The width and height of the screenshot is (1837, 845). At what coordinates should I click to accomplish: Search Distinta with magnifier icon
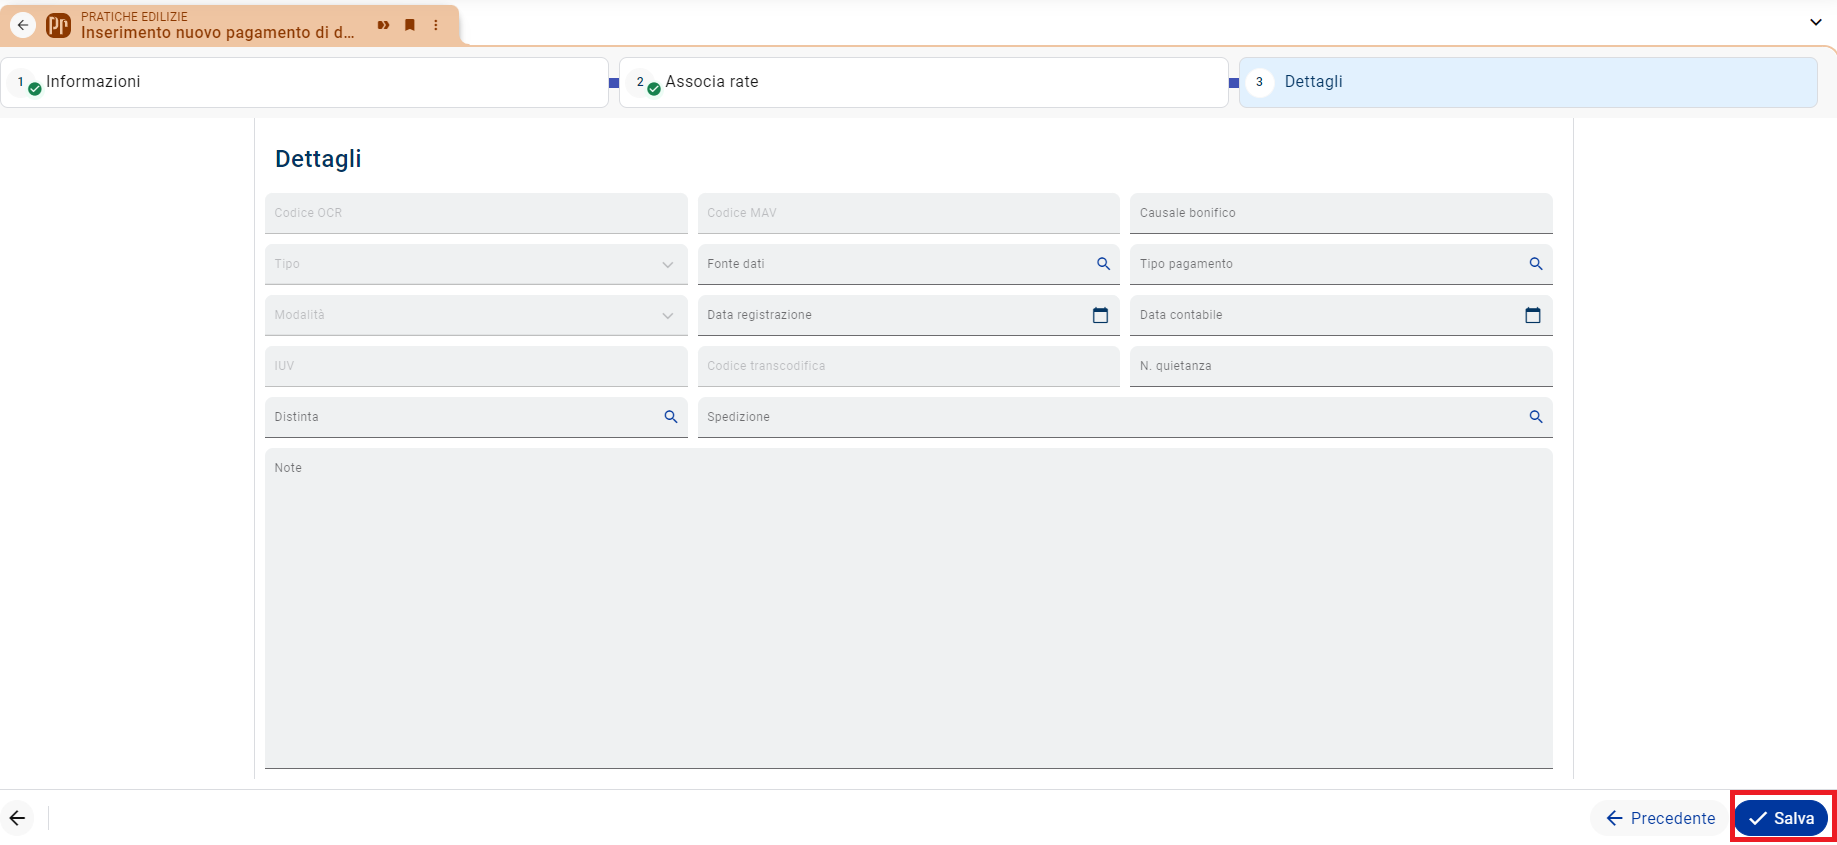pyautogui.click(x=671, y=417)
